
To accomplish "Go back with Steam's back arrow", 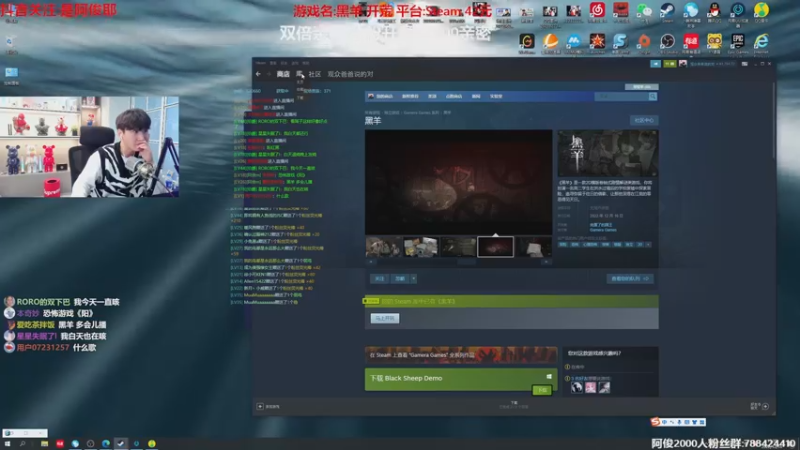I will click(x=258, y=74).
